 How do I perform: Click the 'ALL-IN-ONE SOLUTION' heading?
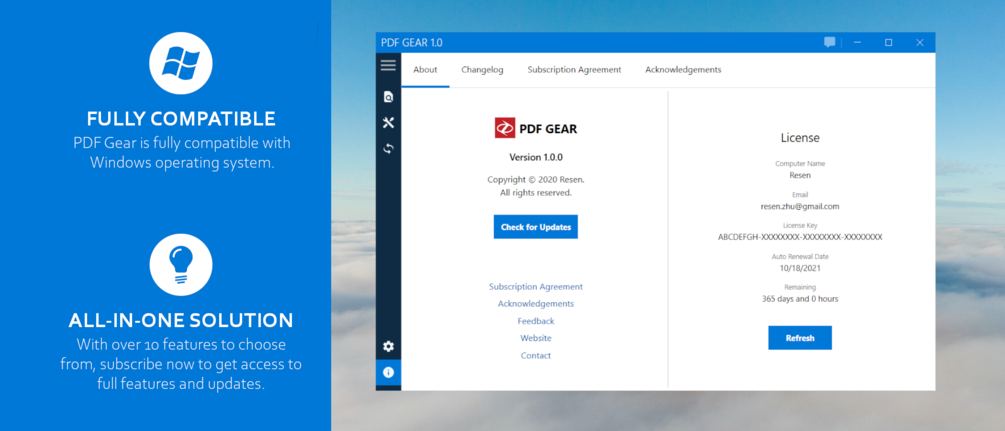click(181, 321)
